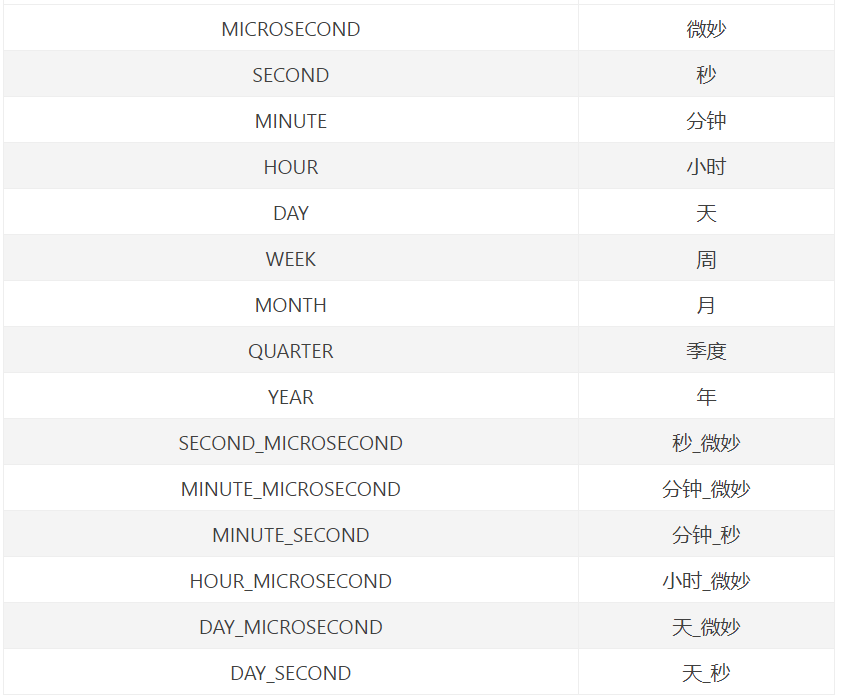This screenshot has height=695, width=841.
Task: Select the QUARTER cell
Action: pos(291,351)
